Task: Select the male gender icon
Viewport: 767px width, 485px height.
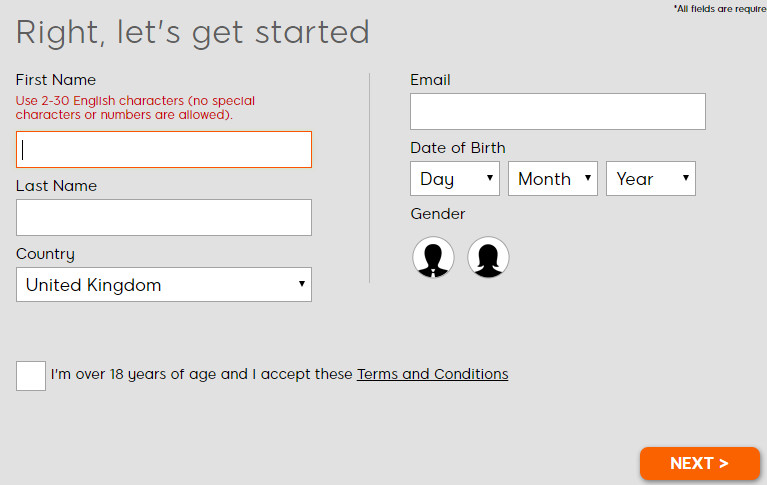Action: click(x=433, y=257)
